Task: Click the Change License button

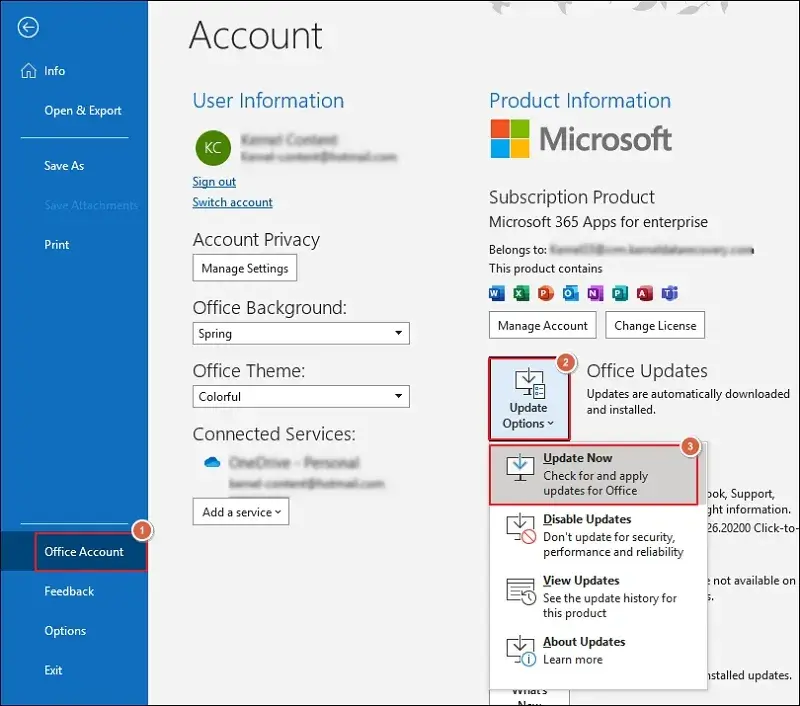Action: click(x=655, y=326)
